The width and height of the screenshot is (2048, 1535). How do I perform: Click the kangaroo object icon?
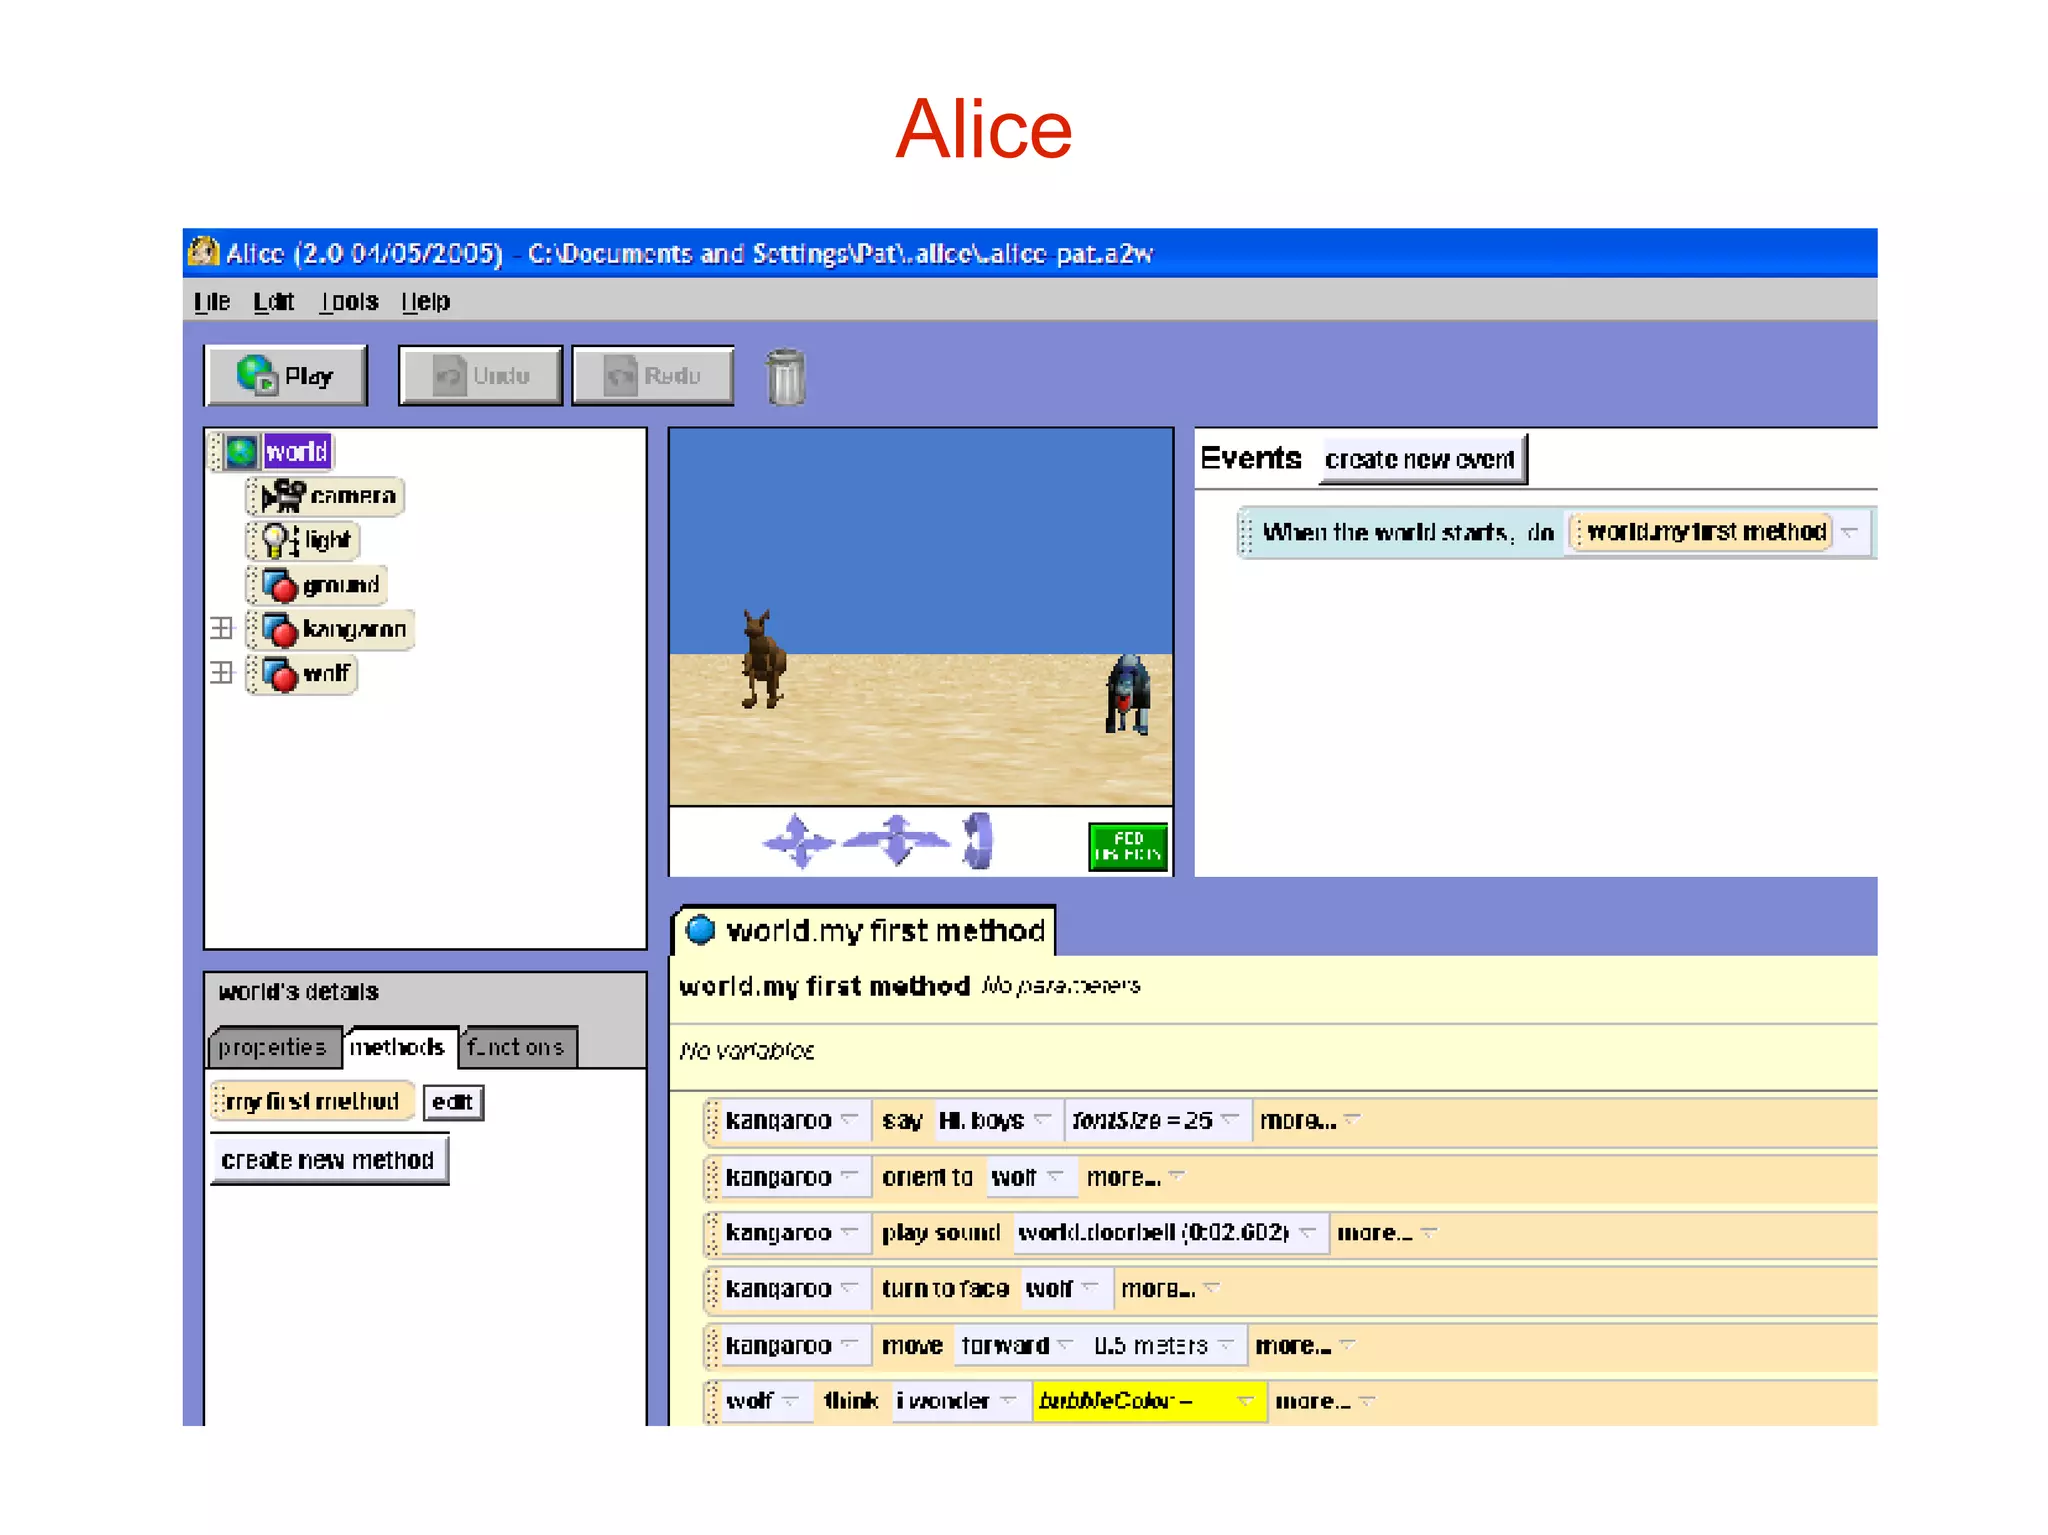point(280,629)
